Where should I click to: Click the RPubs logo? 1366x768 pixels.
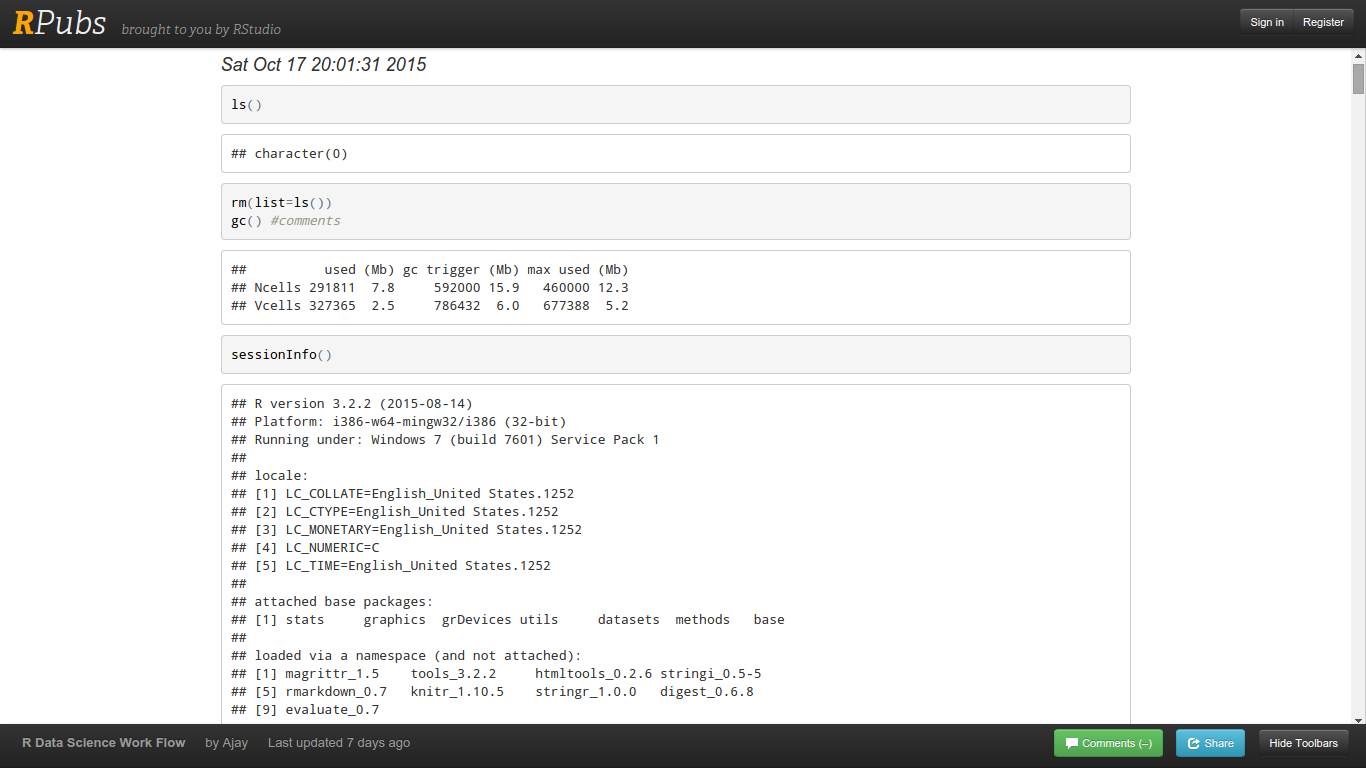point(59,23)
